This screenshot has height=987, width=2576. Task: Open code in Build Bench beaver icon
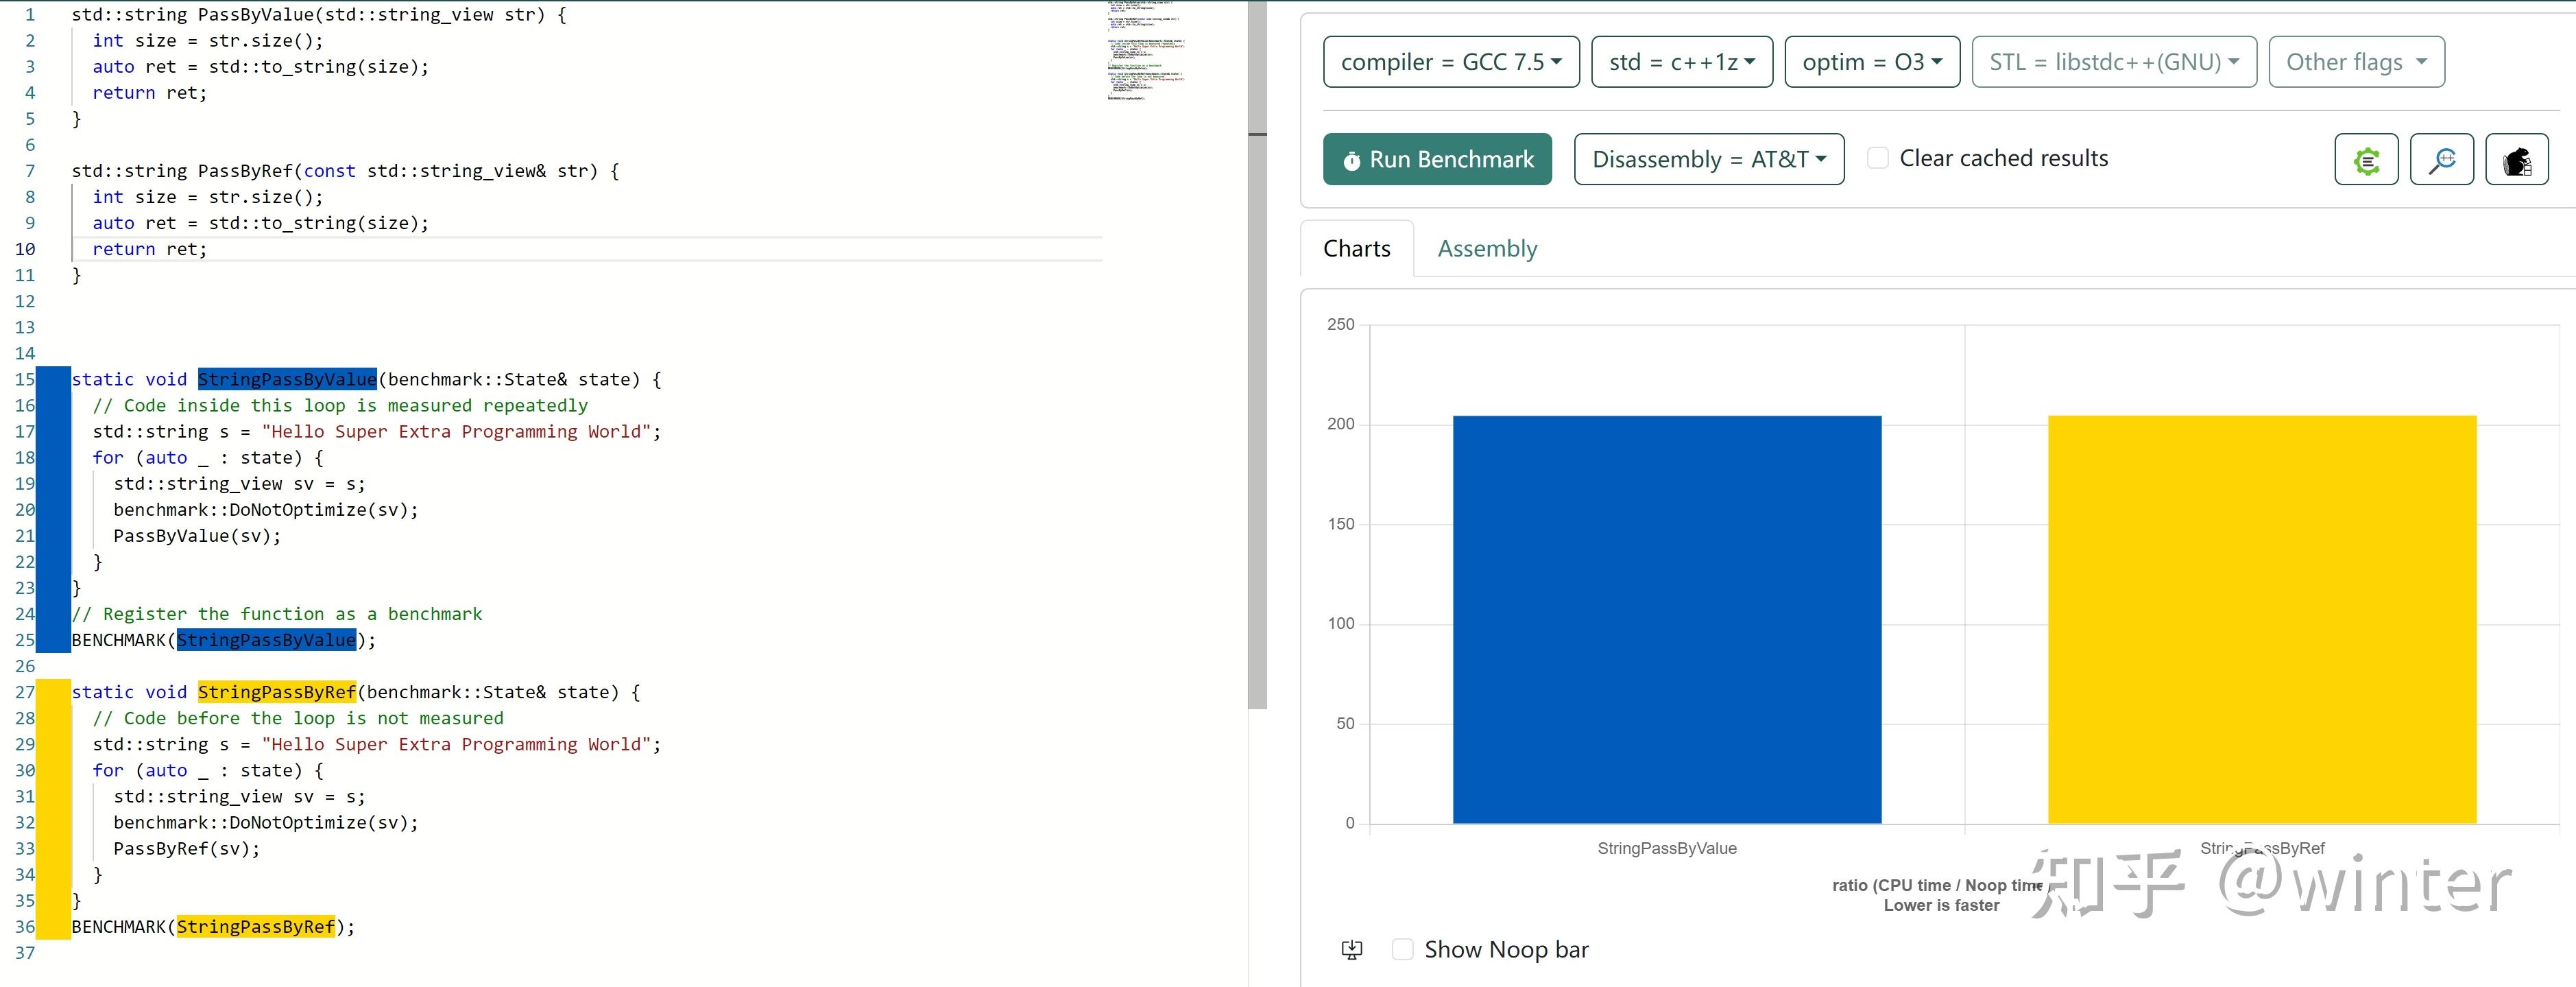point(2517,159)
